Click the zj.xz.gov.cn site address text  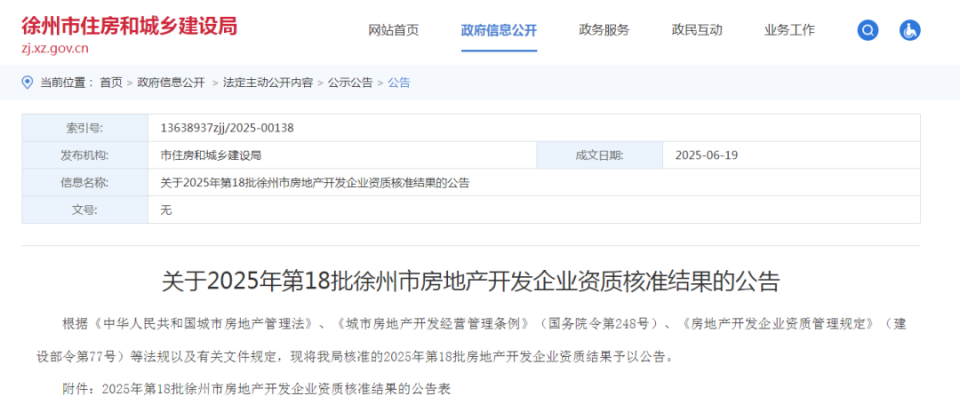pyautogui.click(x=55, y=49)
